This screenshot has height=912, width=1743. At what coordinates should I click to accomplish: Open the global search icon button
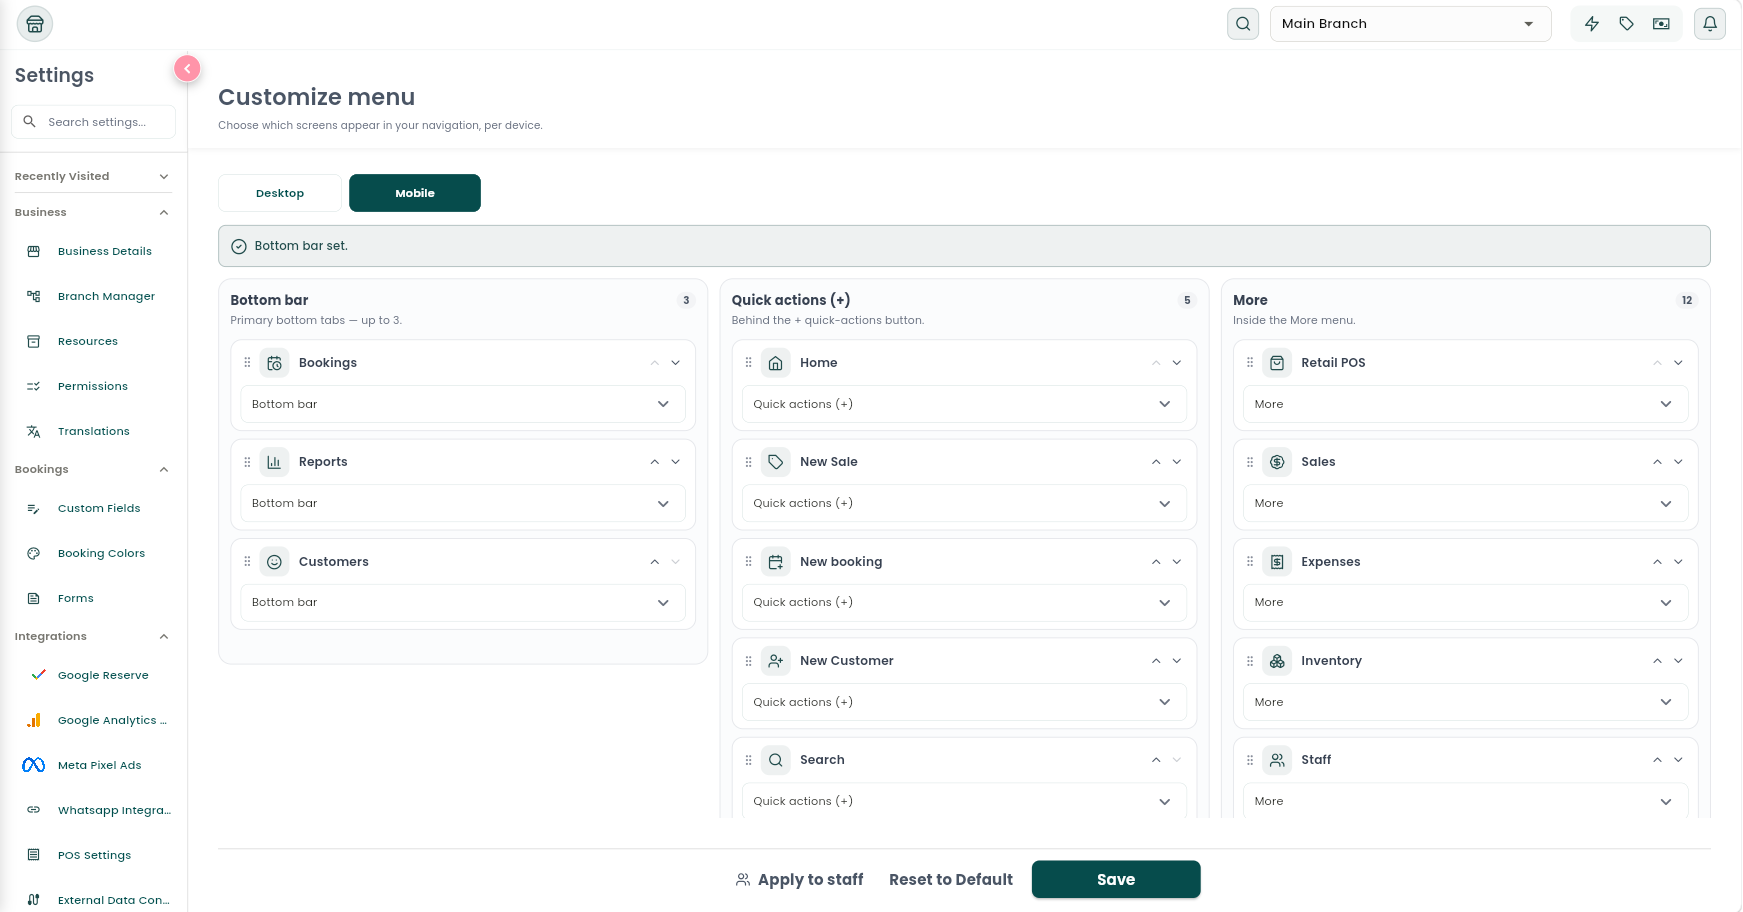click(1243, 24)
